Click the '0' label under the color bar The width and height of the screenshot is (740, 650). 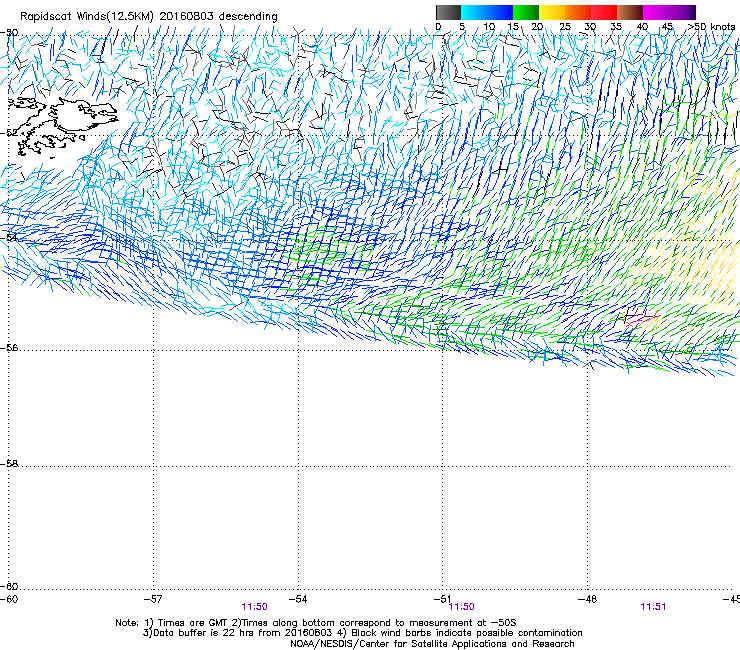[x=438, y=27]
